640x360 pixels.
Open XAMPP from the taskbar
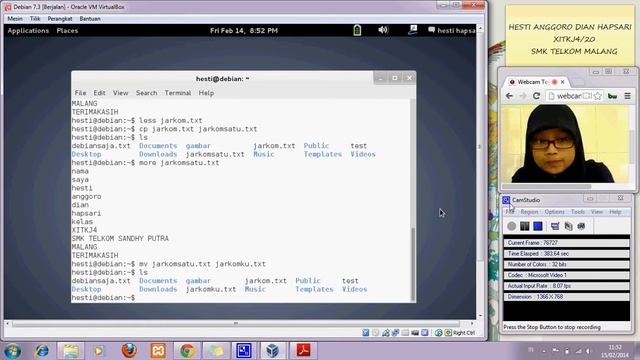pos(158,351)
